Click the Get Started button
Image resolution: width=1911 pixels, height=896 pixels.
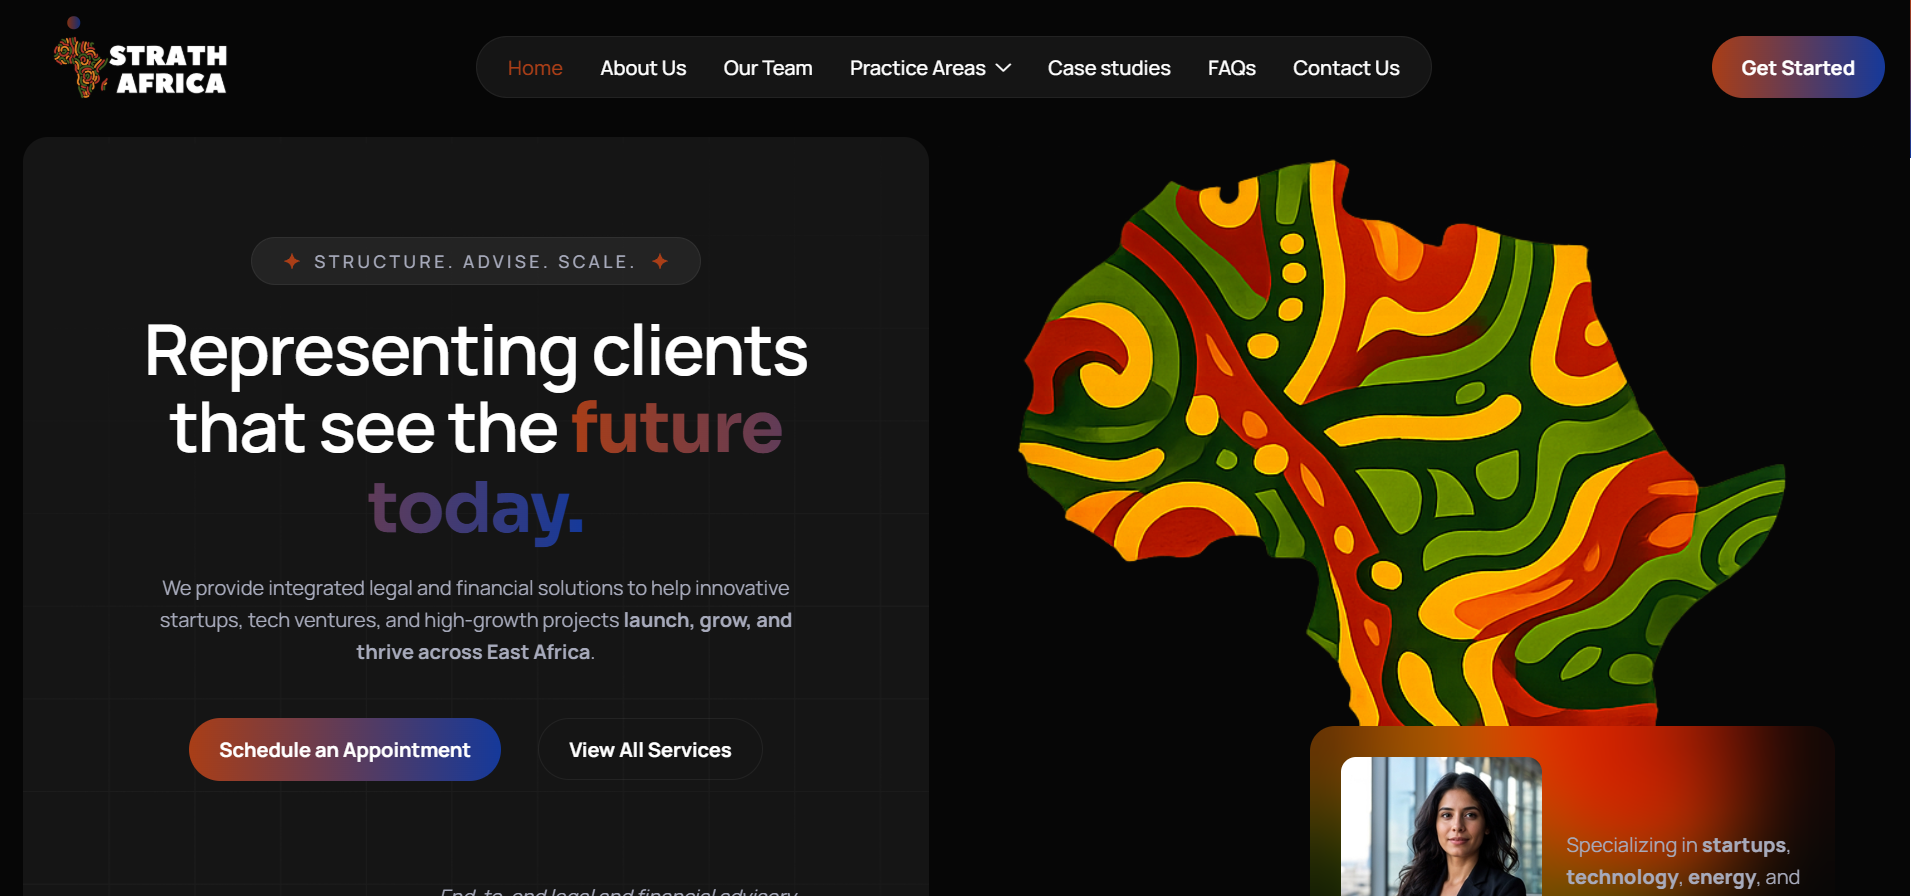tap(1798, 67)
